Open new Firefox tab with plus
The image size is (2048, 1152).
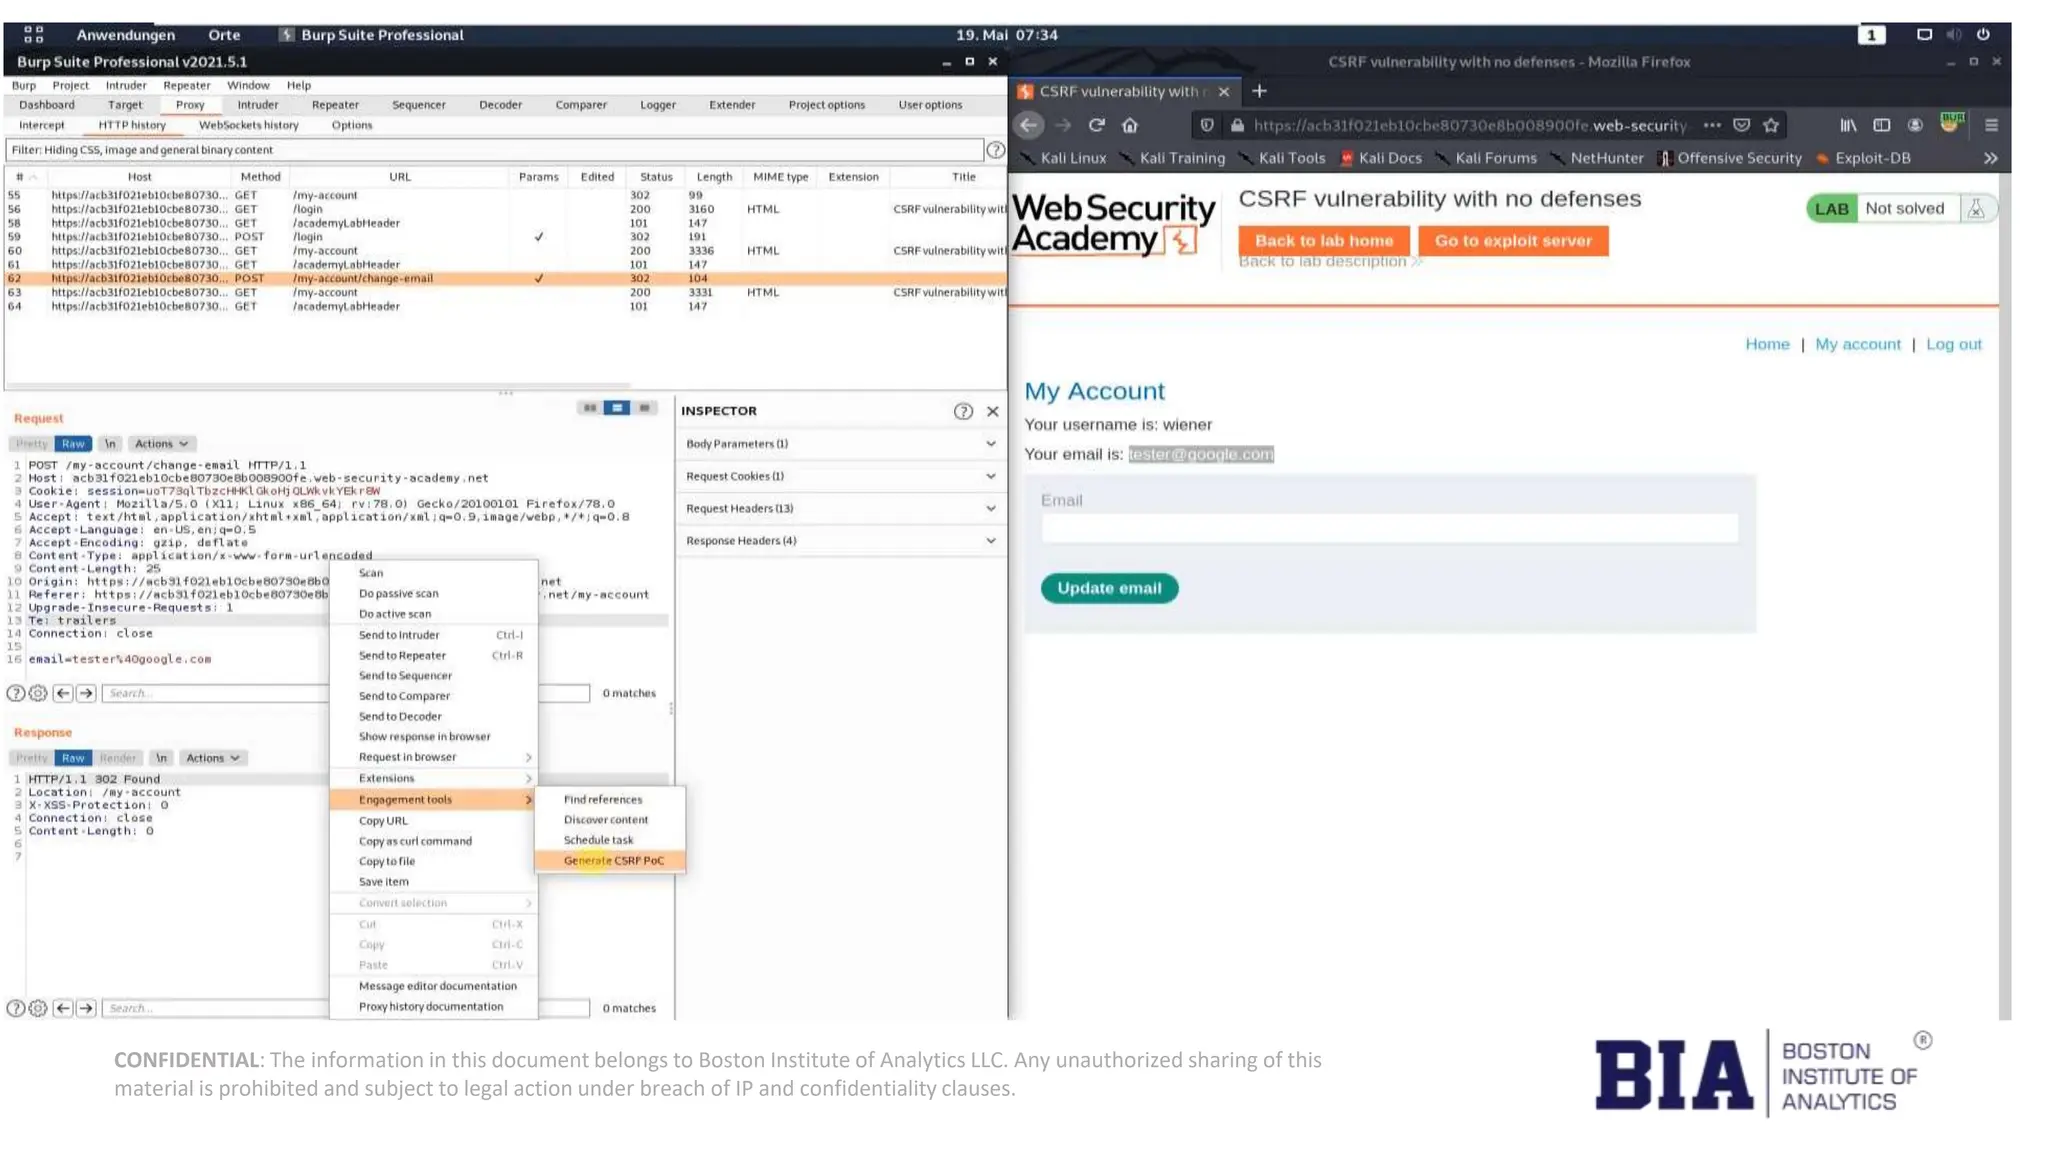coord(1259,91)
